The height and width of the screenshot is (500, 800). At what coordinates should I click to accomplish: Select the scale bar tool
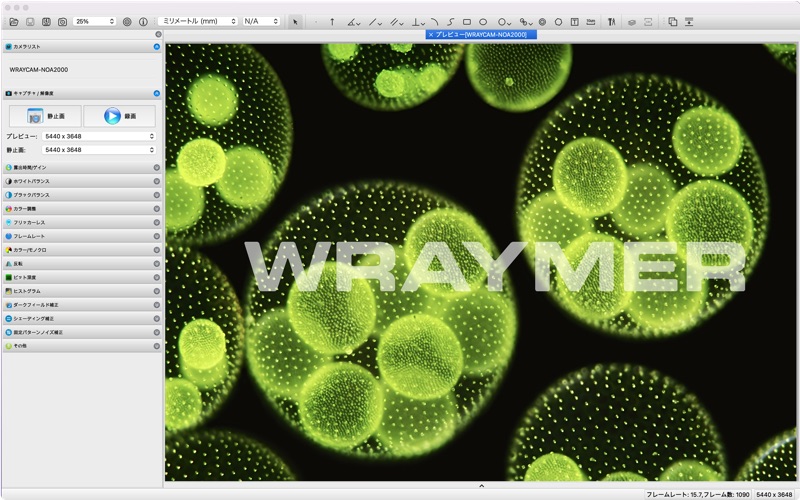[x=591, y=21]
